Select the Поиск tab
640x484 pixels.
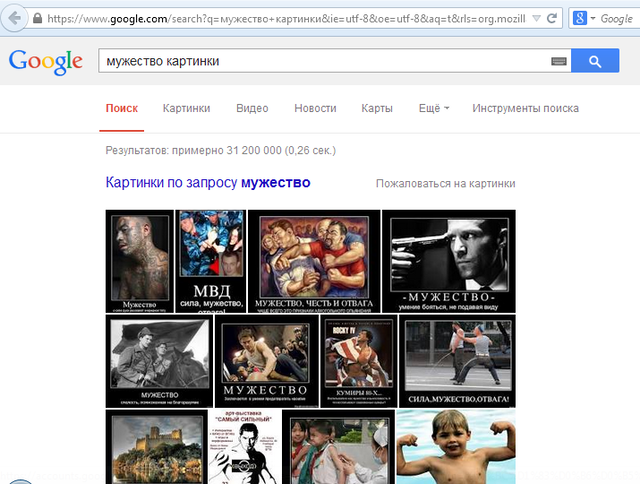(122, 108)
